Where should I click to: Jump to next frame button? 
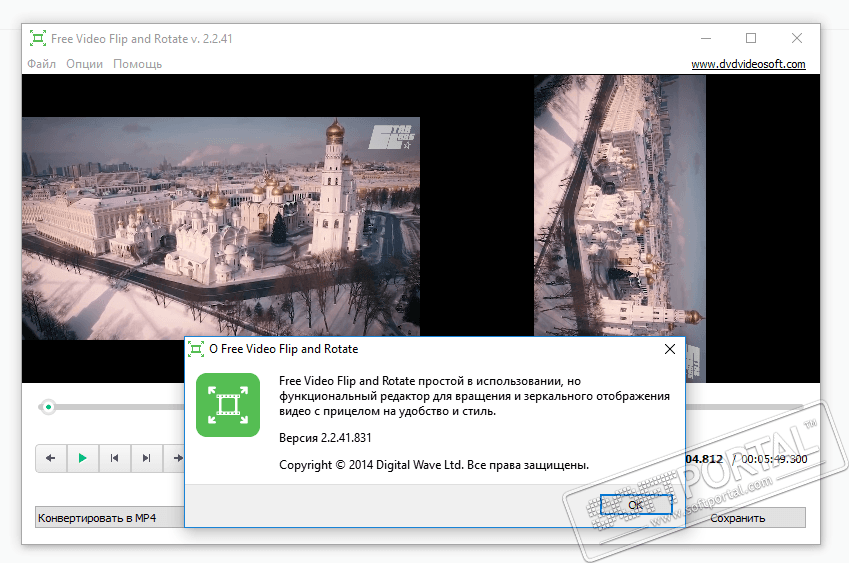point(146,458)
